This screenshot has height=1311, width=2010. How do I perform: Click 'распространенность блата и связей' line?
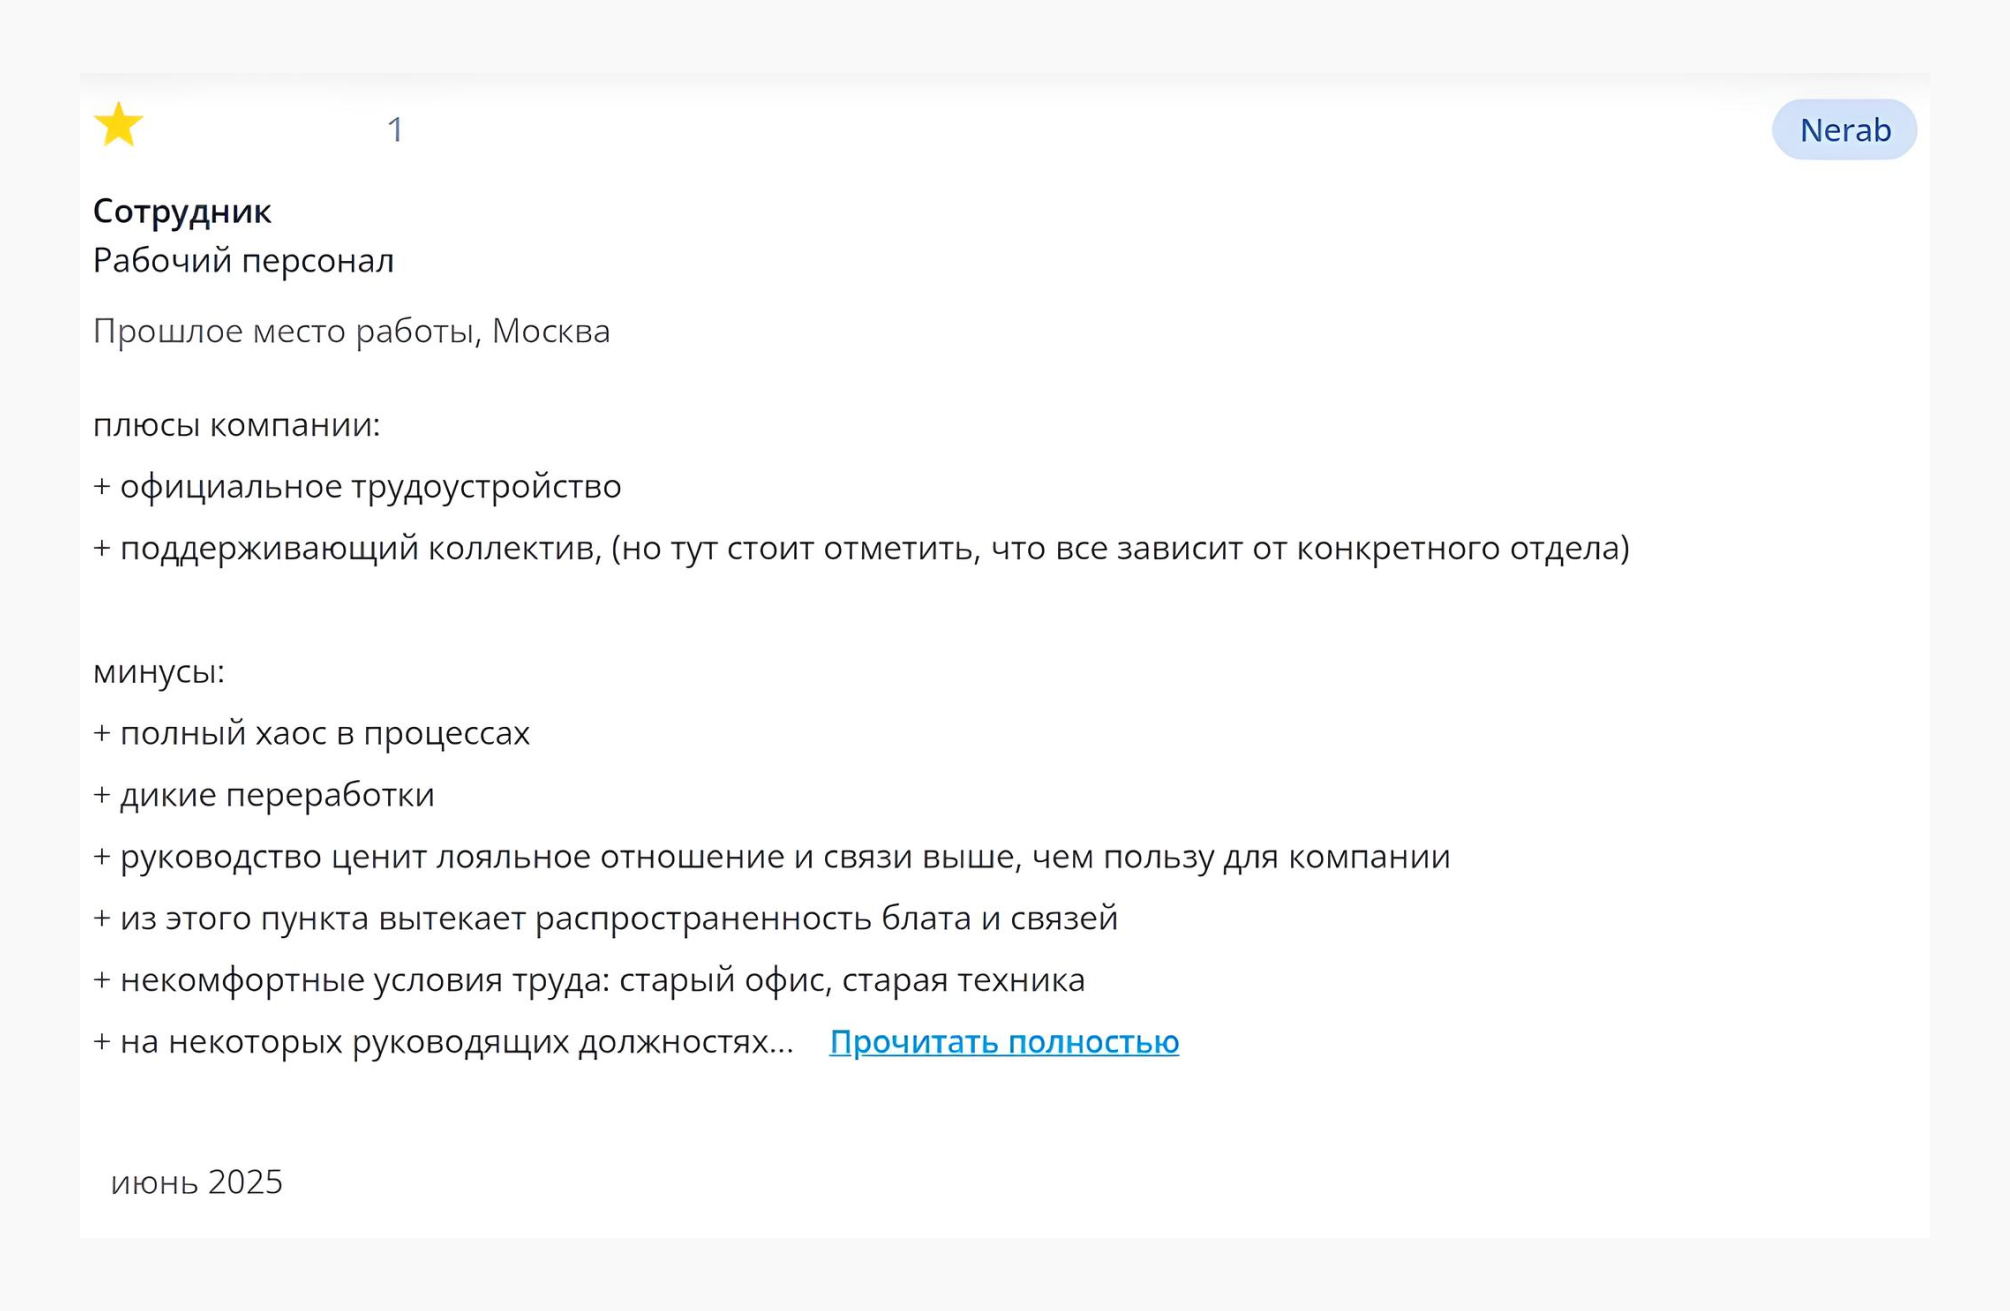click(605, 918)
